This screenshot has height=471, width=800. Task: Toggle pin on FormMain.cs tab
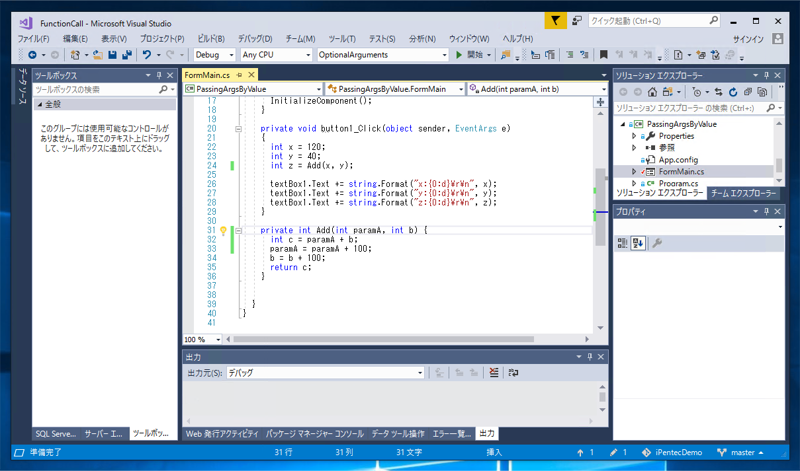[x=239, y=75]
